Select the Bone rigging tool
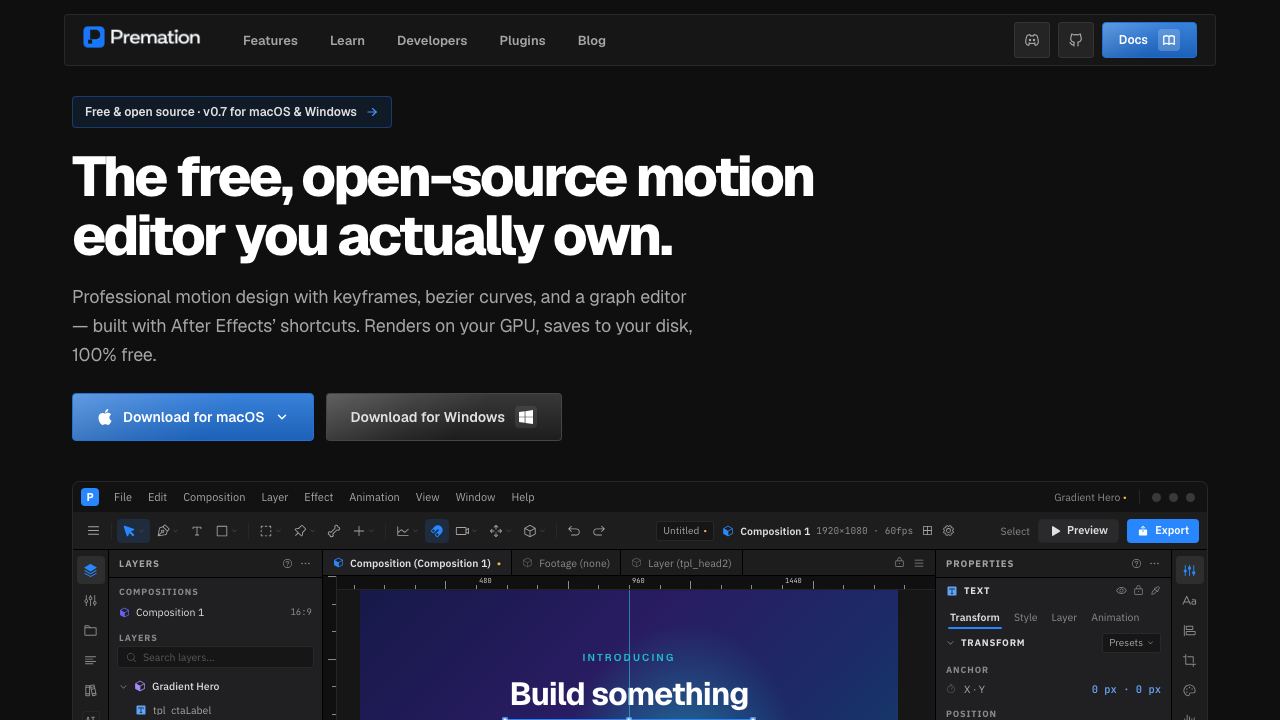The height and width of the screenshot is (720, 1280). (334, 531)
